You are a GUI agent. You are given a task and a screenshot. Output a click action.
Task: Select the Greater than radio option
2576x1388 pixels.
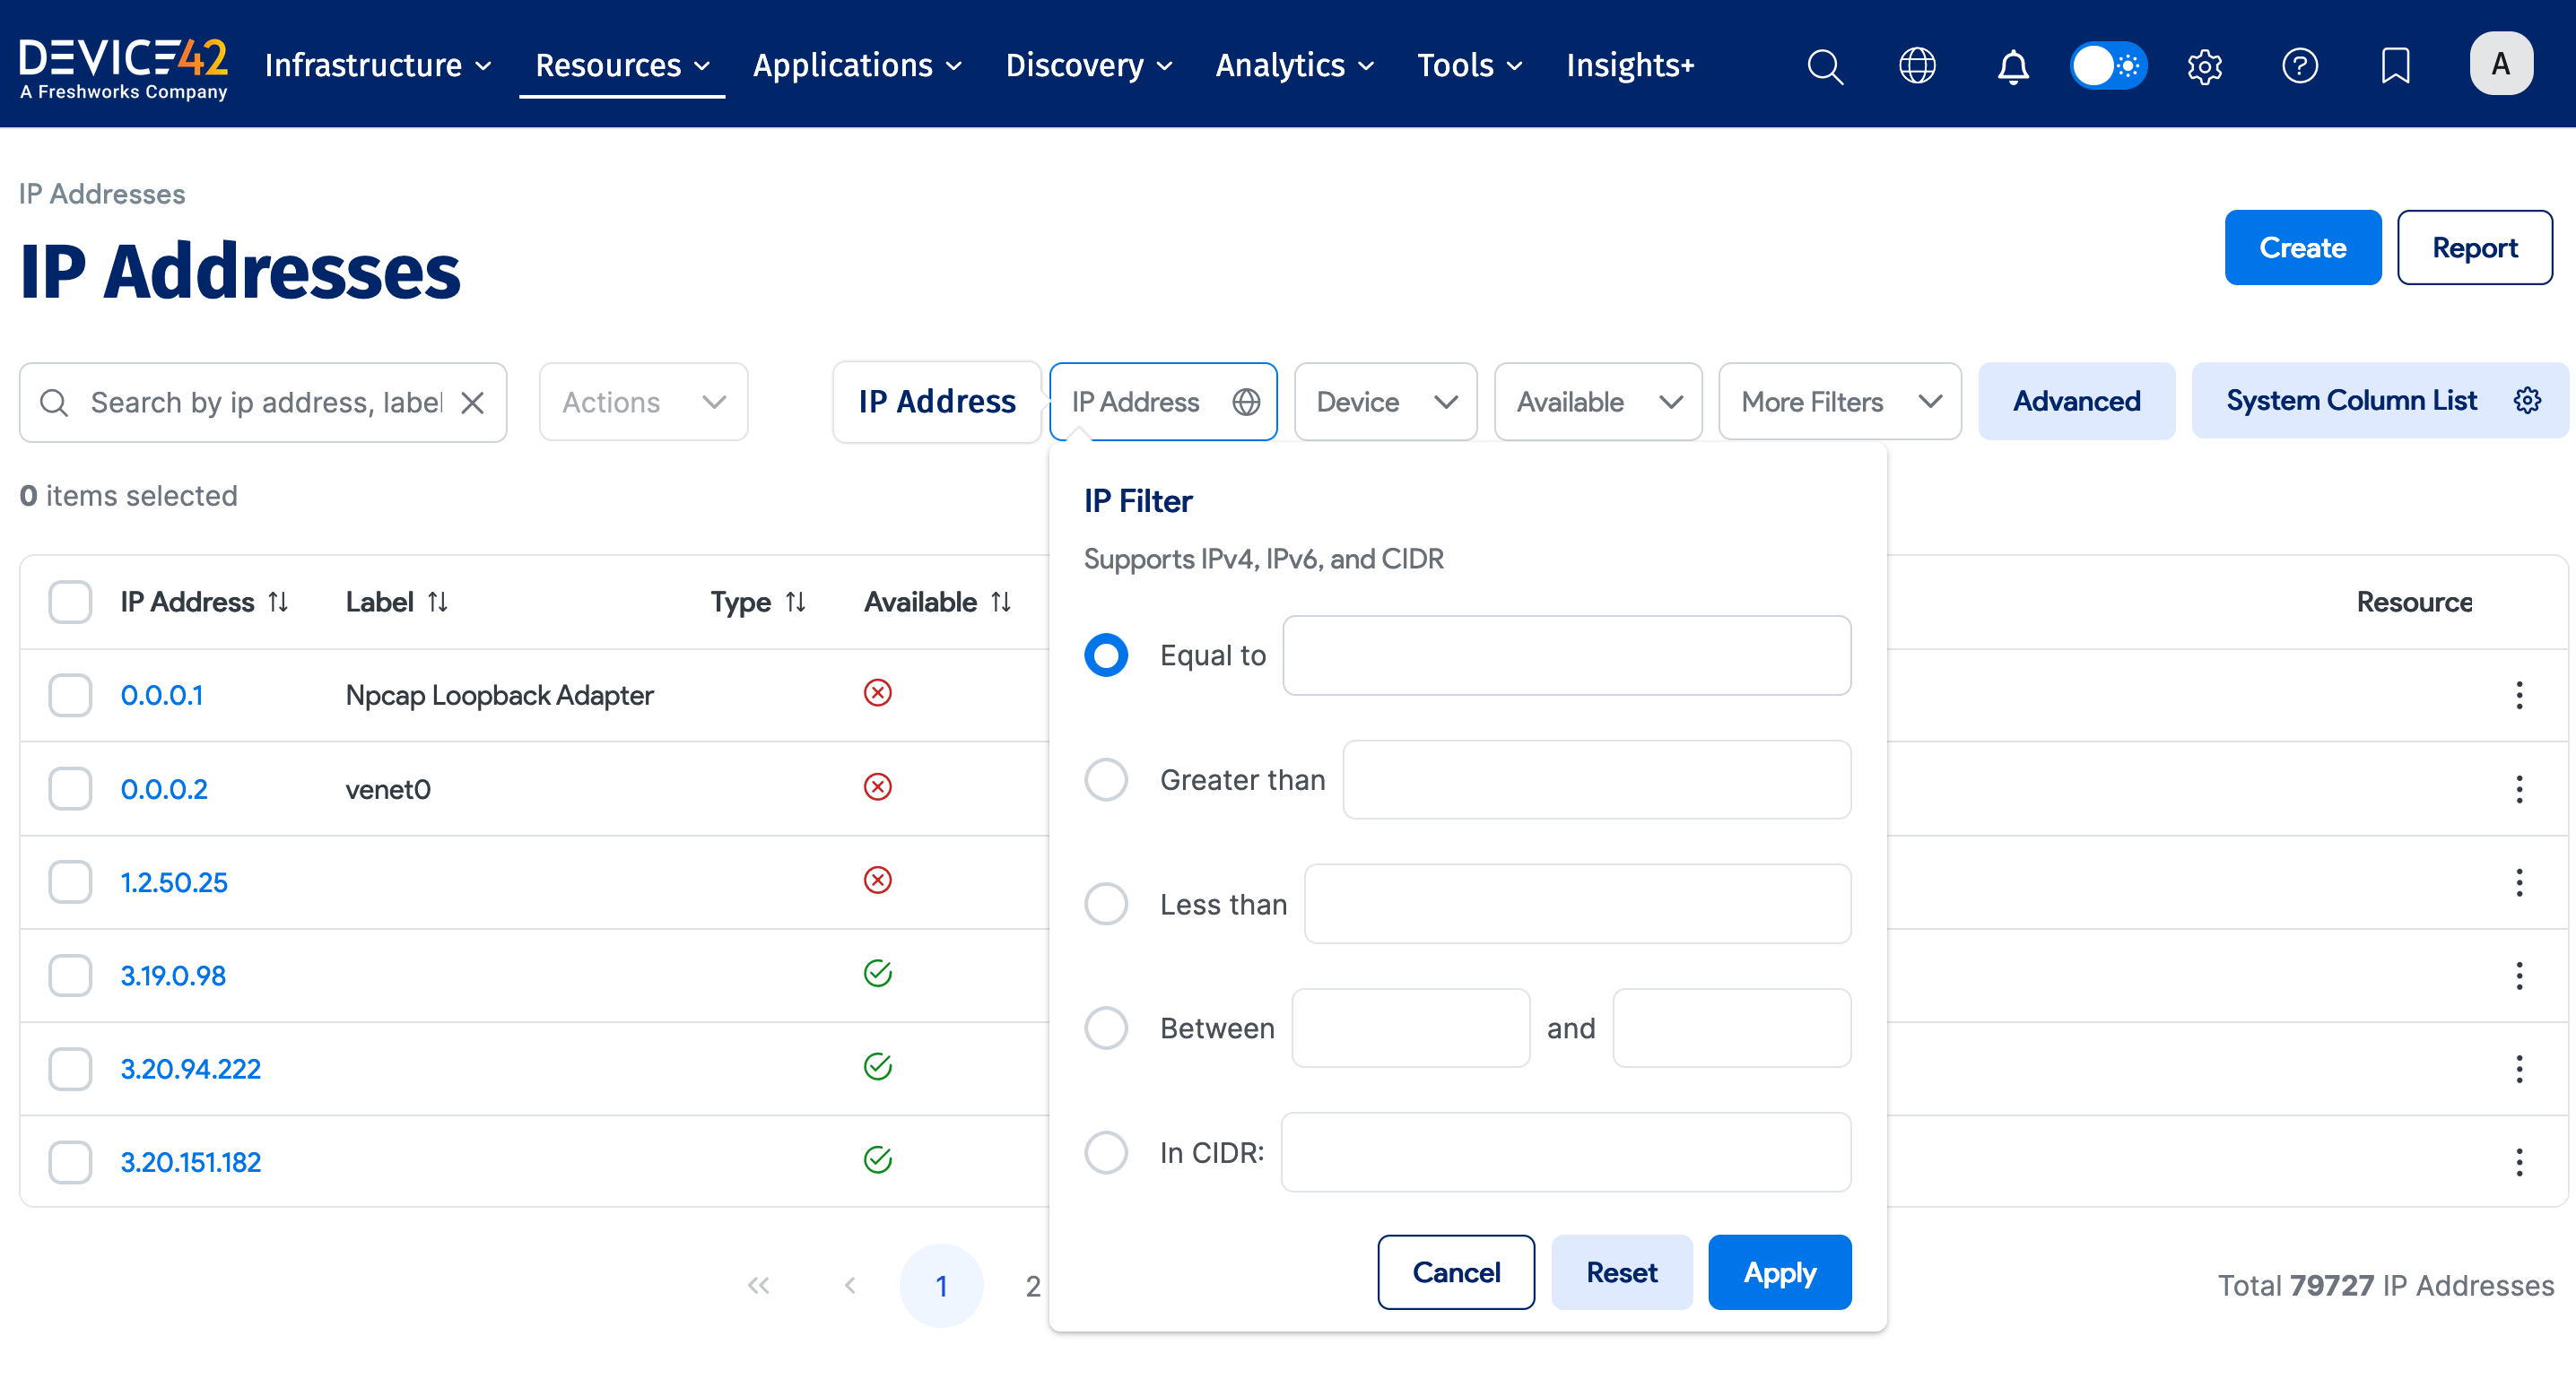1106,779
